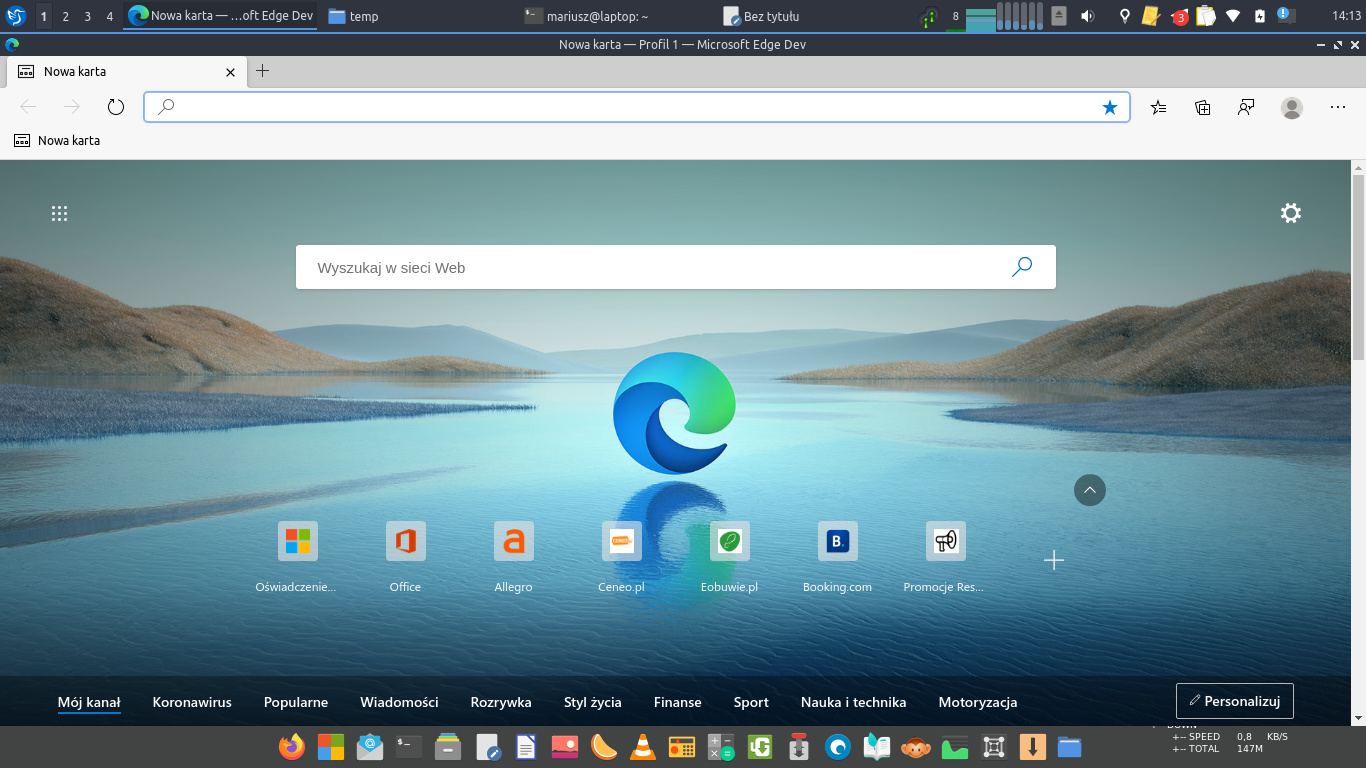
Task: Switch to the Wiadomości feed tab
Action: coord(399,702)
